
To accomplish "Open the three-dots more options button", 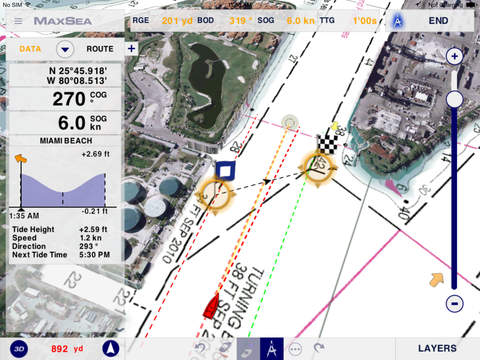I will (x=295, y=349).
